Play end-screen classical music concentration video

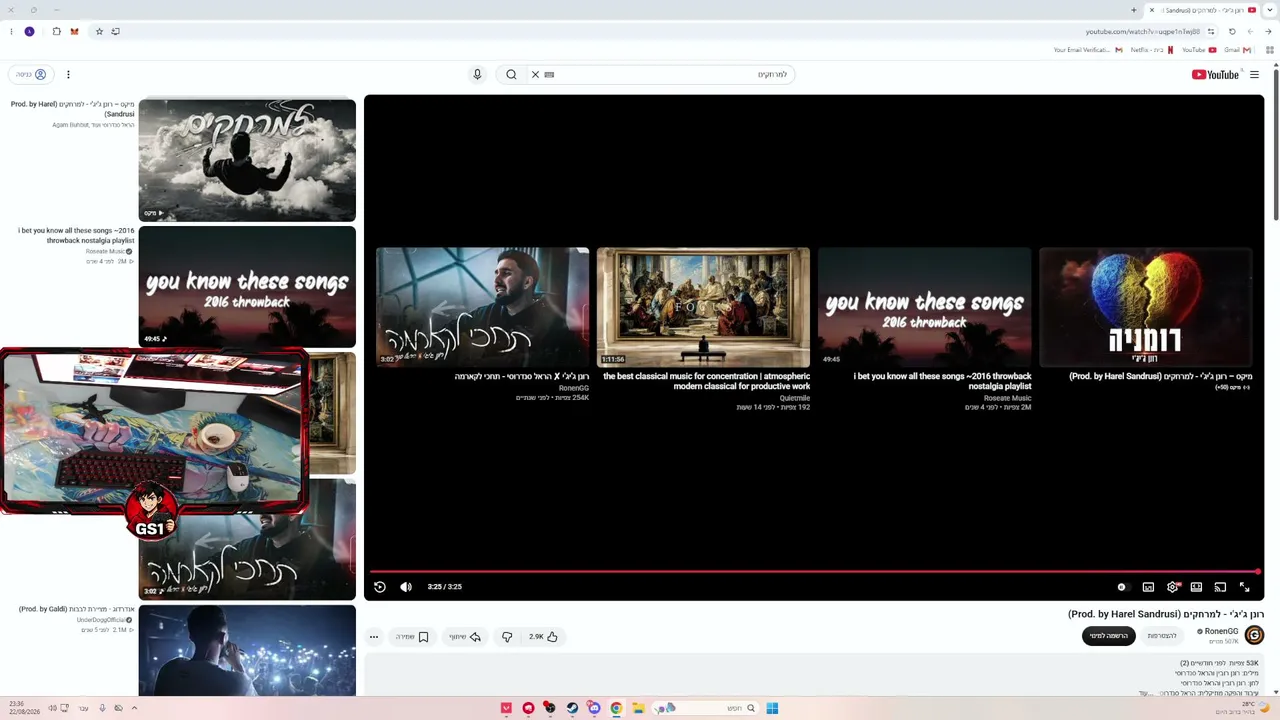pos(703,307)
